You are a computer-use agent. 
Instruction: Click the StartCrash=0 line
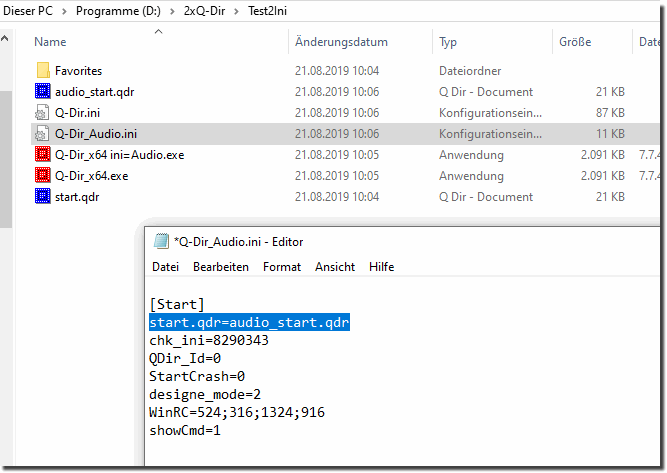[x=197, y=376]
